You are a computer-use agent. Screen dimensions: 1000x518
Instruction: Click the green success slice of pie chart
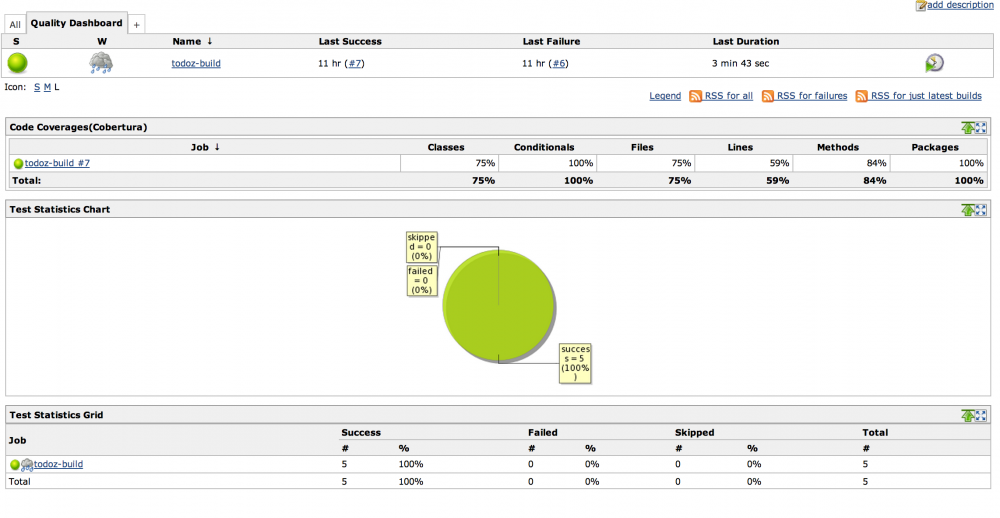tap(498, 307)
